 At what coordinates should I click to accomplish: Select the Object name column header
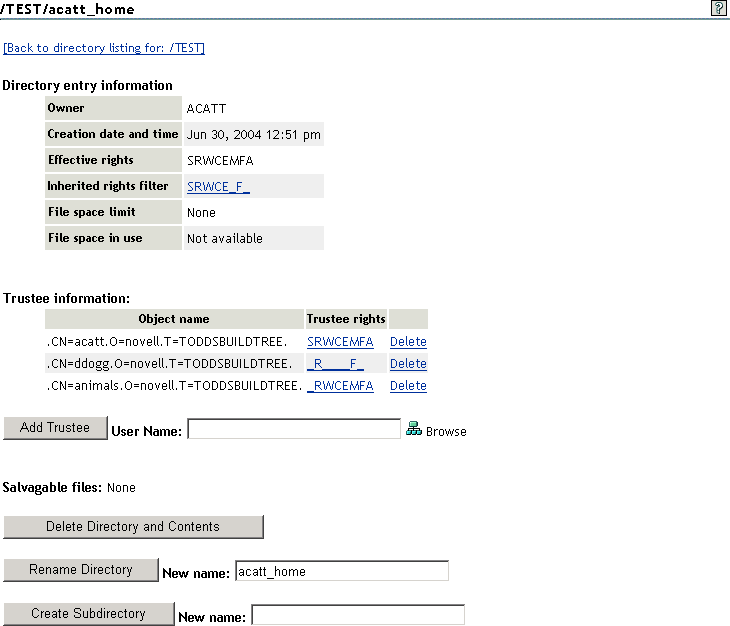tap(174, 319)
